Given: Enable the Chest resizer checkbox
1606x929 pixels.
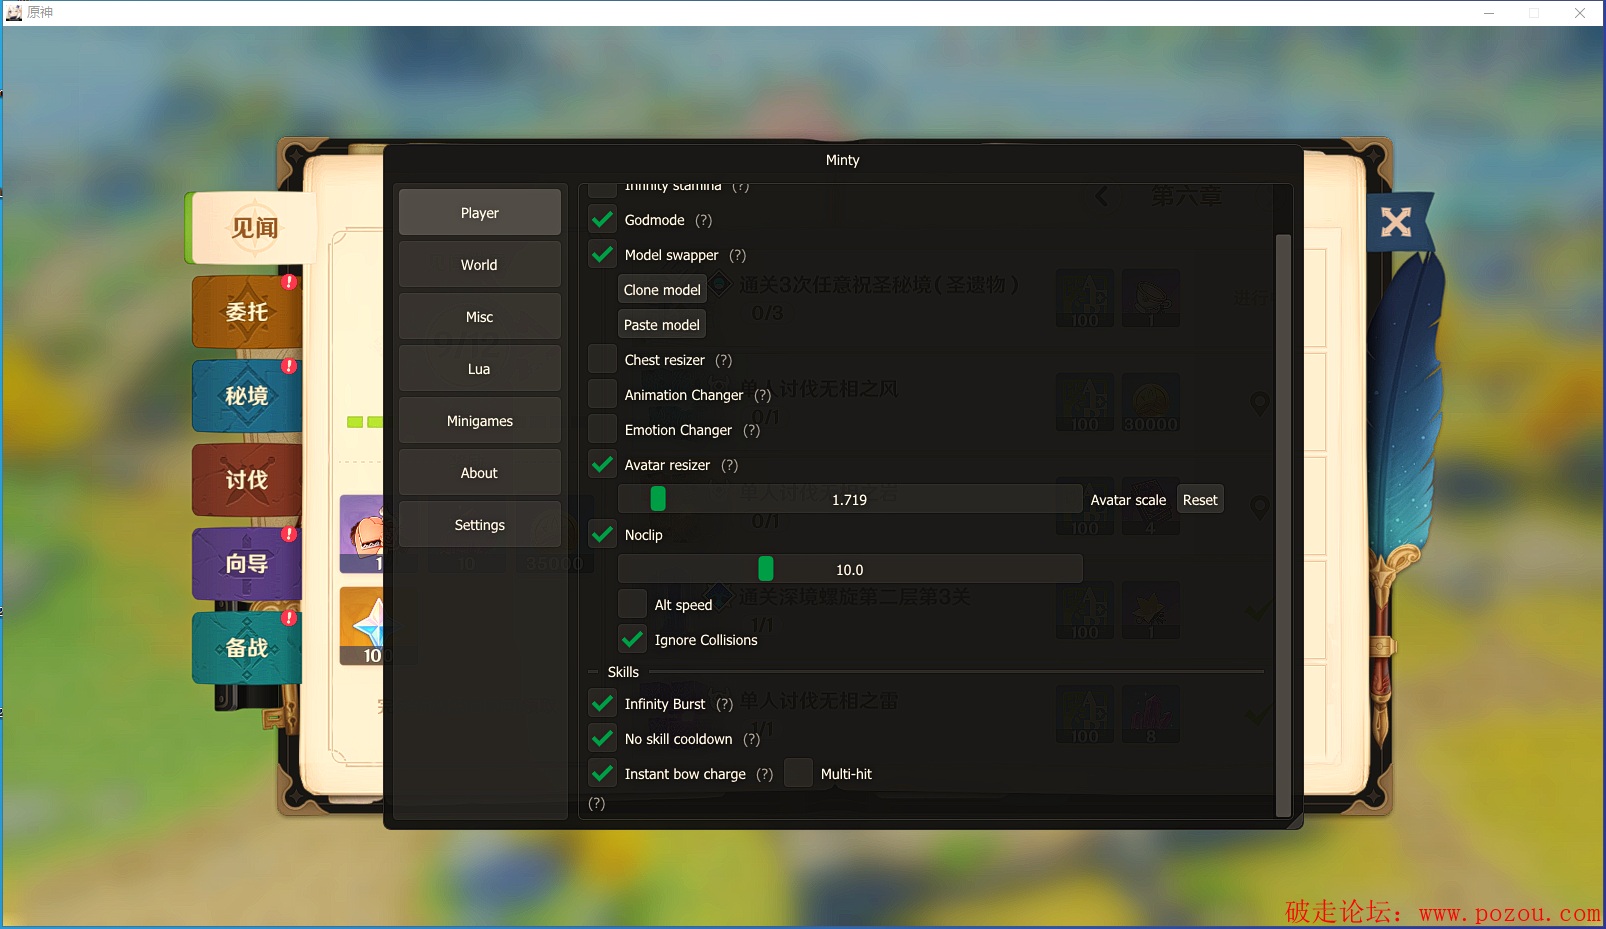Looking at the screenshot, I should coord(603,360).
